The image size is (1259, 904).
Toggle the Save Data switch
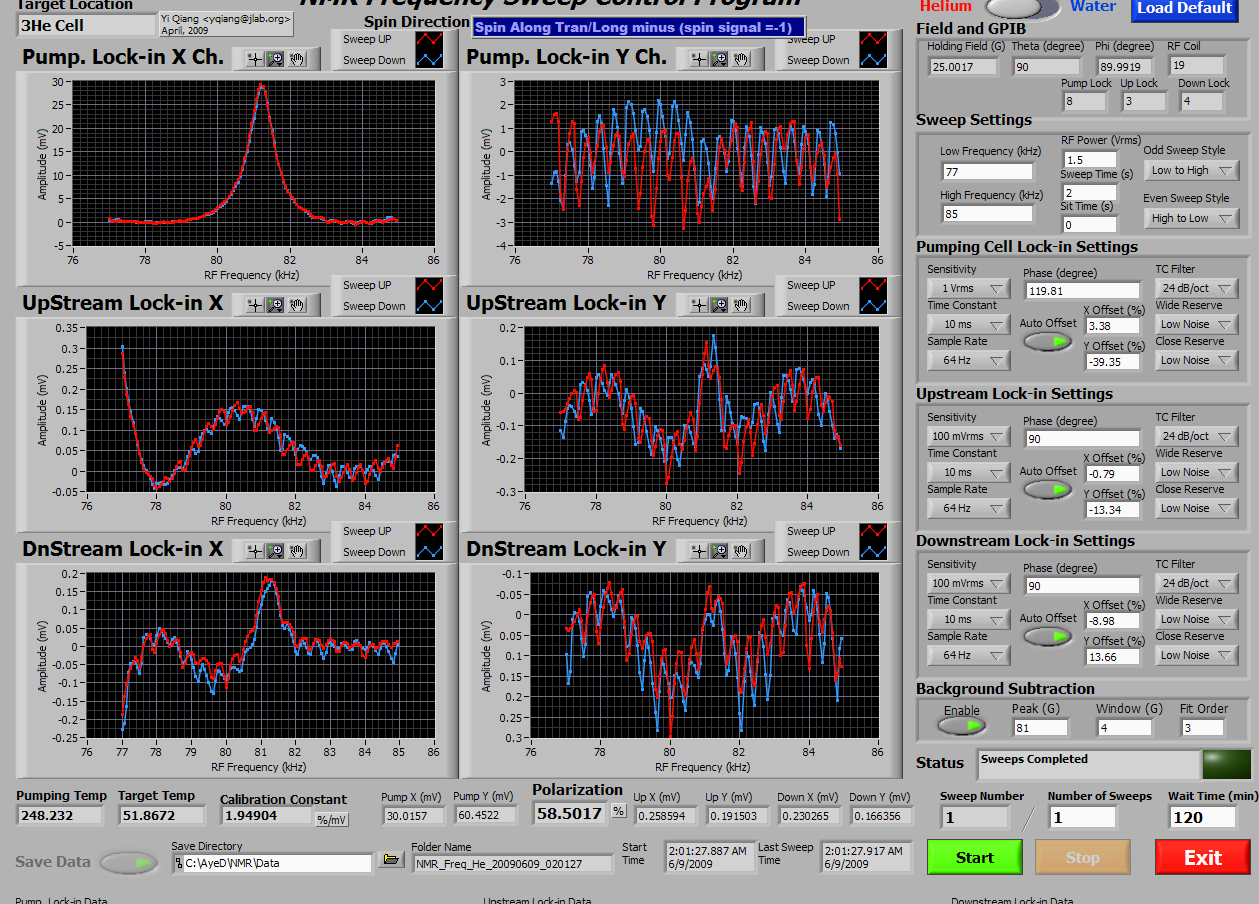(x=130, y=862)
